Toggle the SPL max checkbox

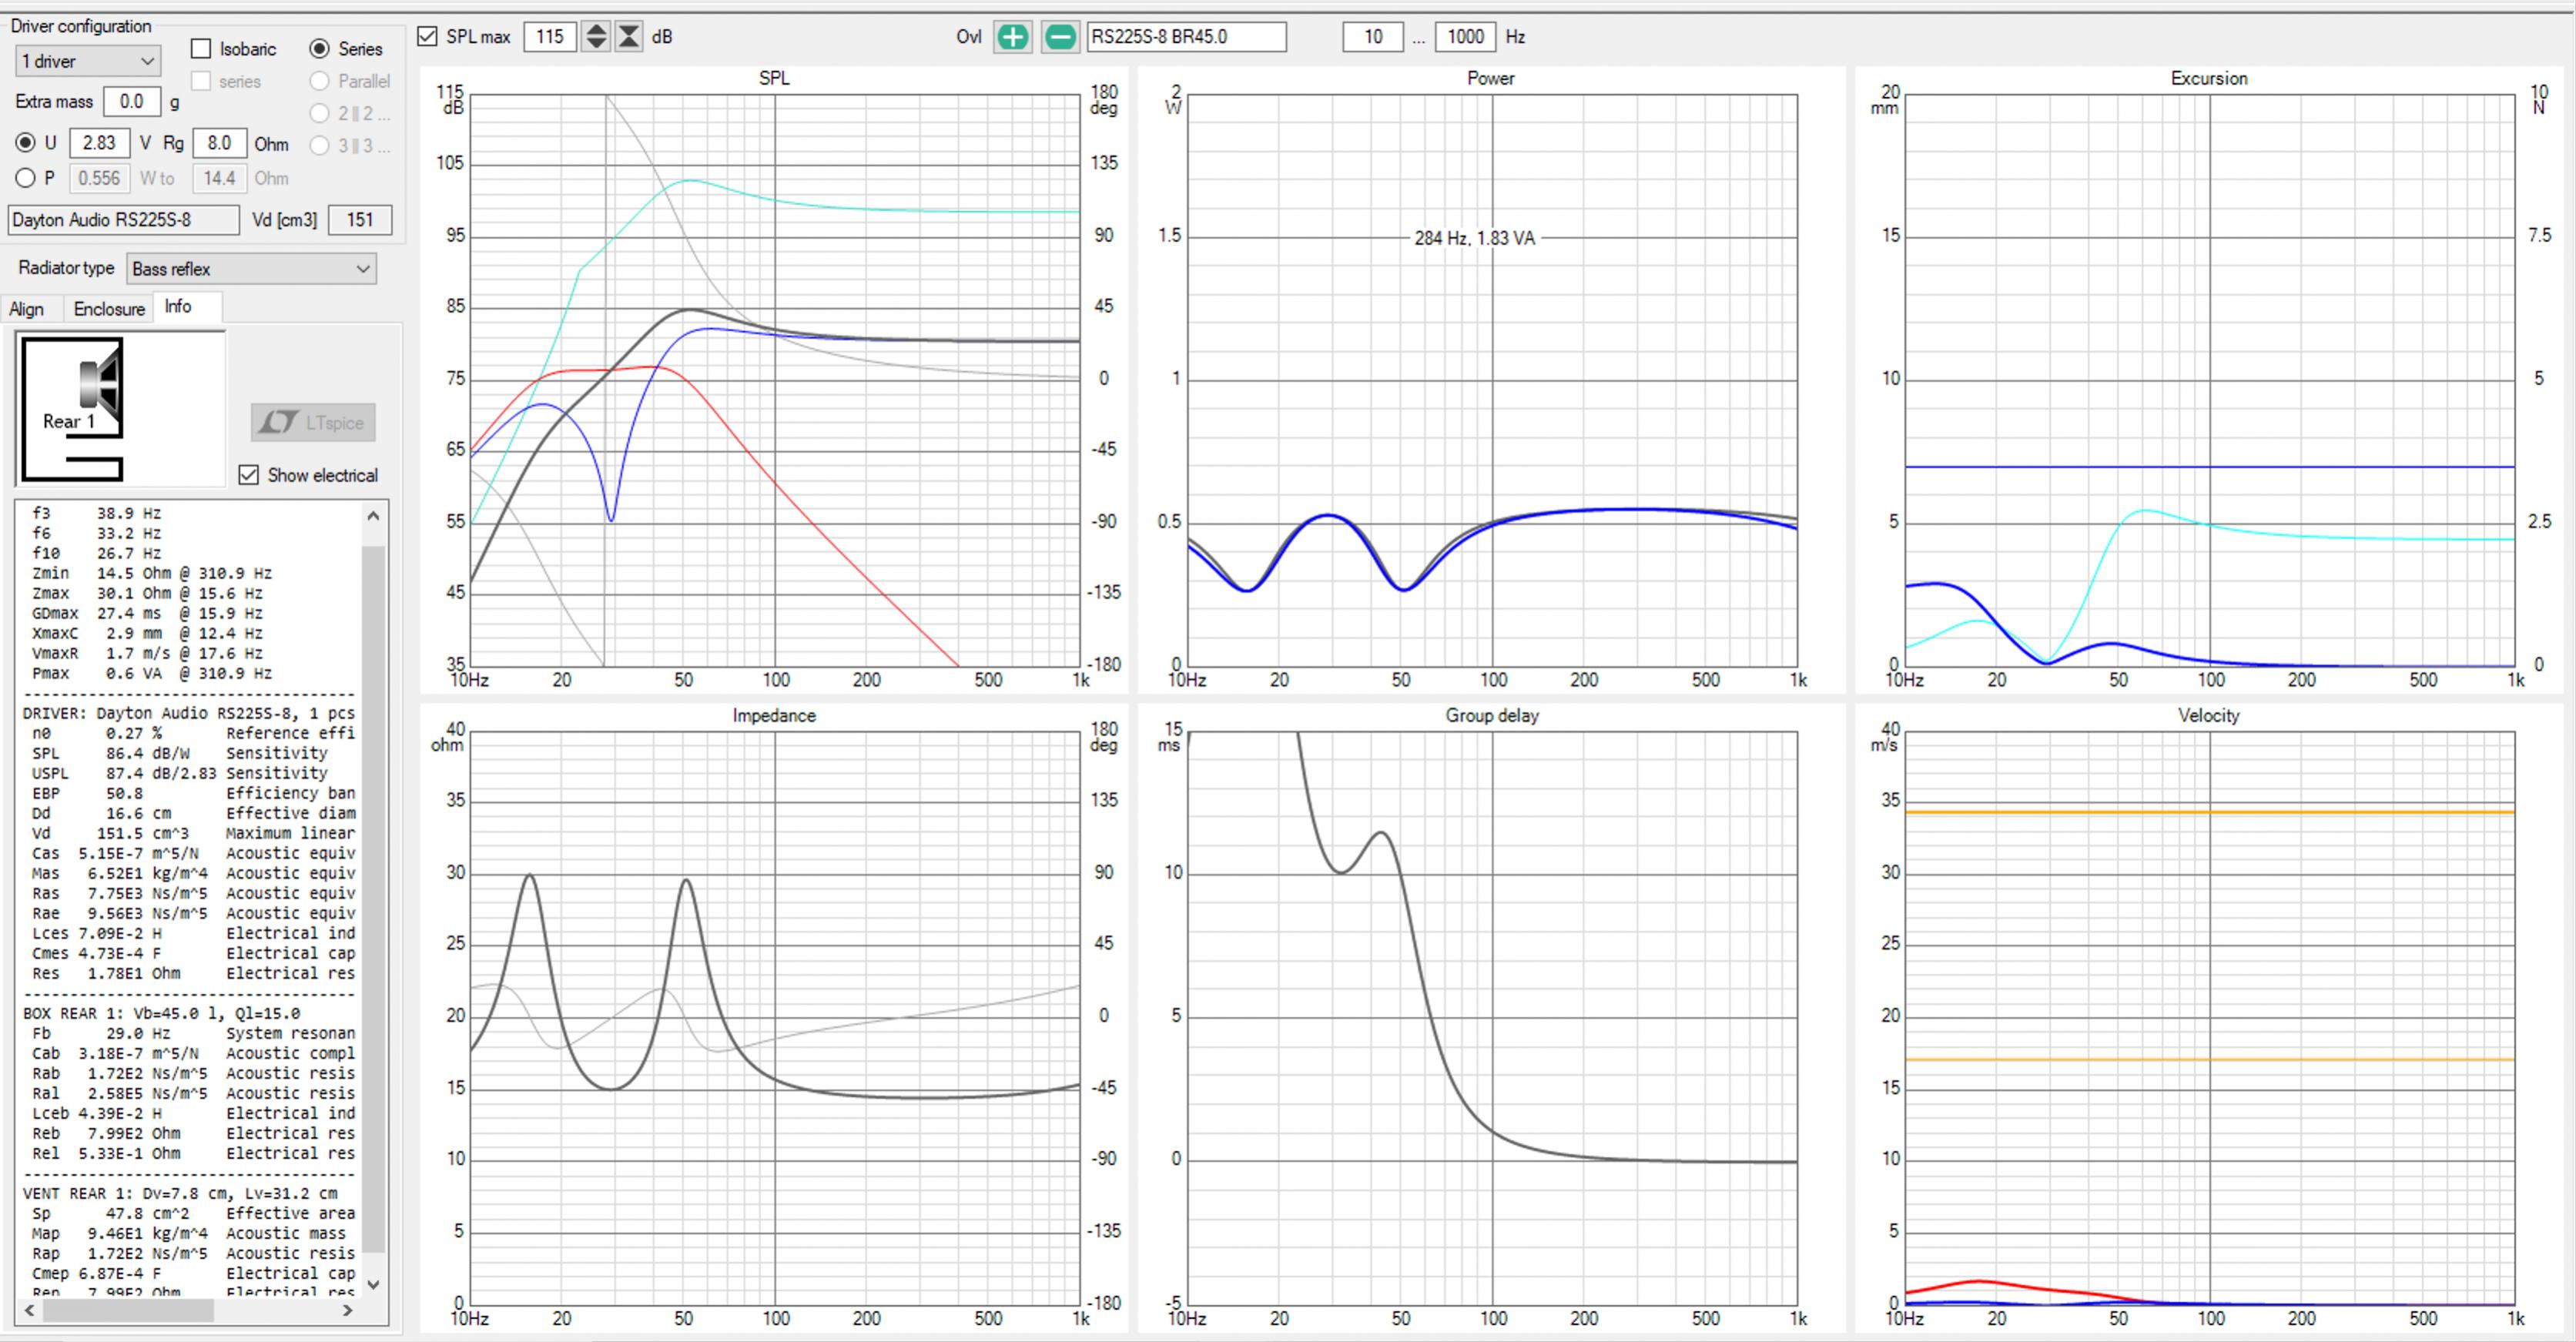[428, 37]
